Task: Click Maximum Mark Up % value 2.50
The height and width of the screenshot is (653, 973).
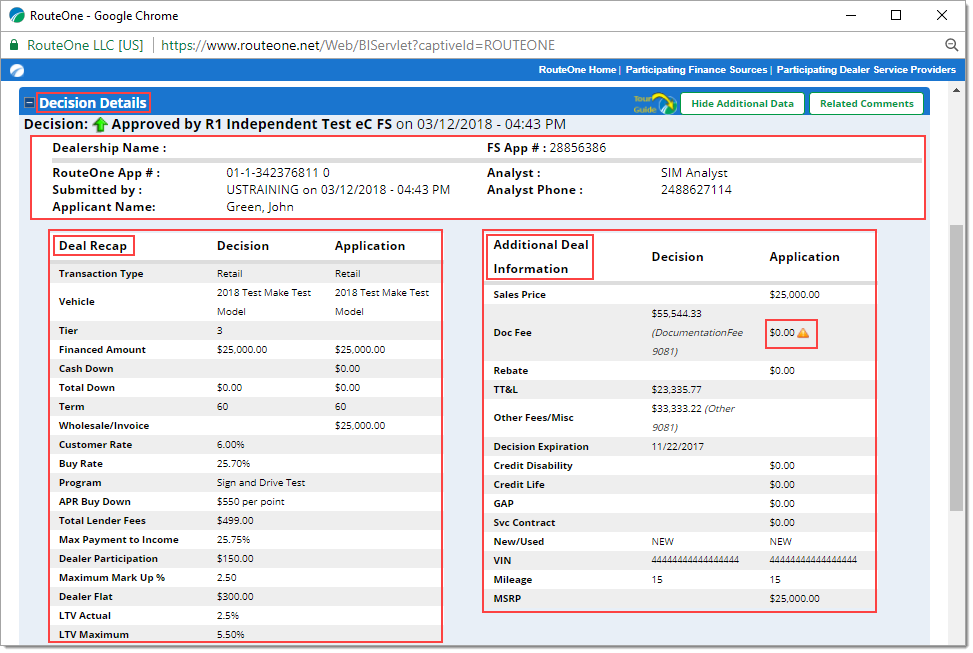Action: pos(226,578)
